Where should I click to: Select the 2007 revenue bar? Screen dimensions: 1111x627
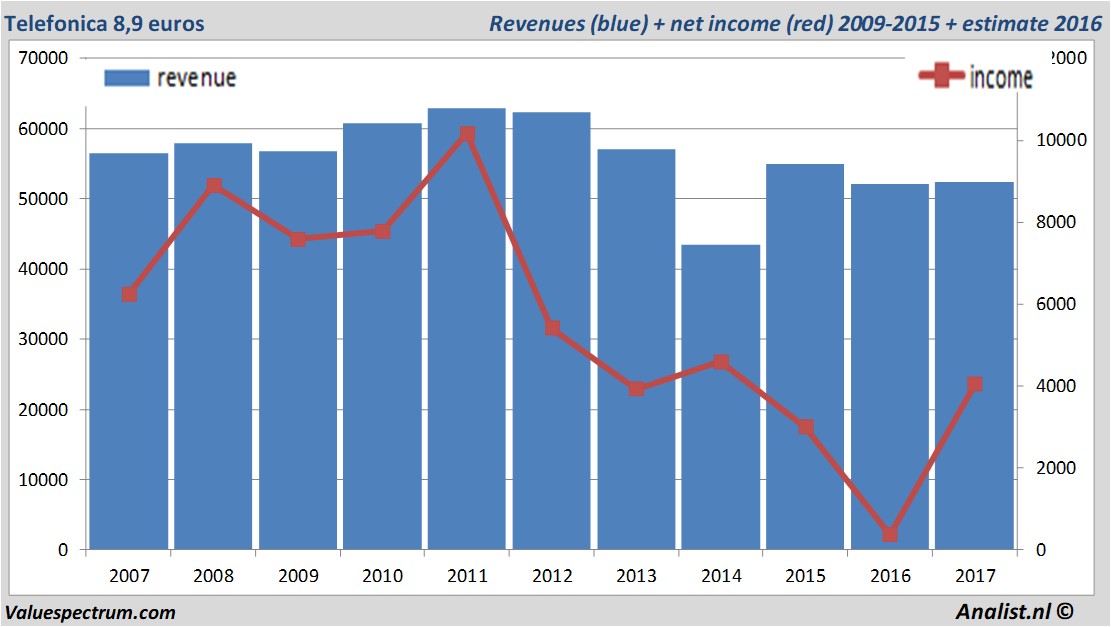point(129,351)
